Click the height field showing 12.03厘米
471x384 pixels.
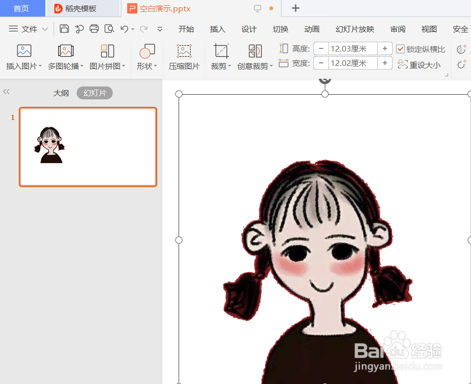click(353, 49)
